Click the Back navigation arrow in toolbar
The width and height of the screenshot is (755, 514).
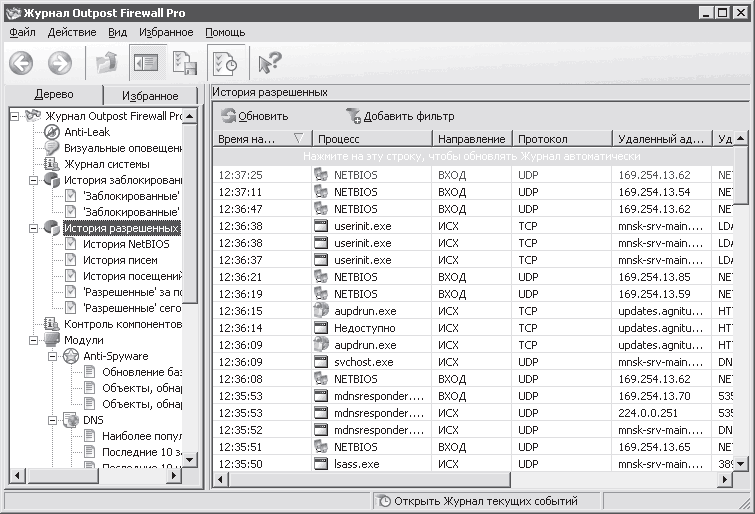pos(21,64)
